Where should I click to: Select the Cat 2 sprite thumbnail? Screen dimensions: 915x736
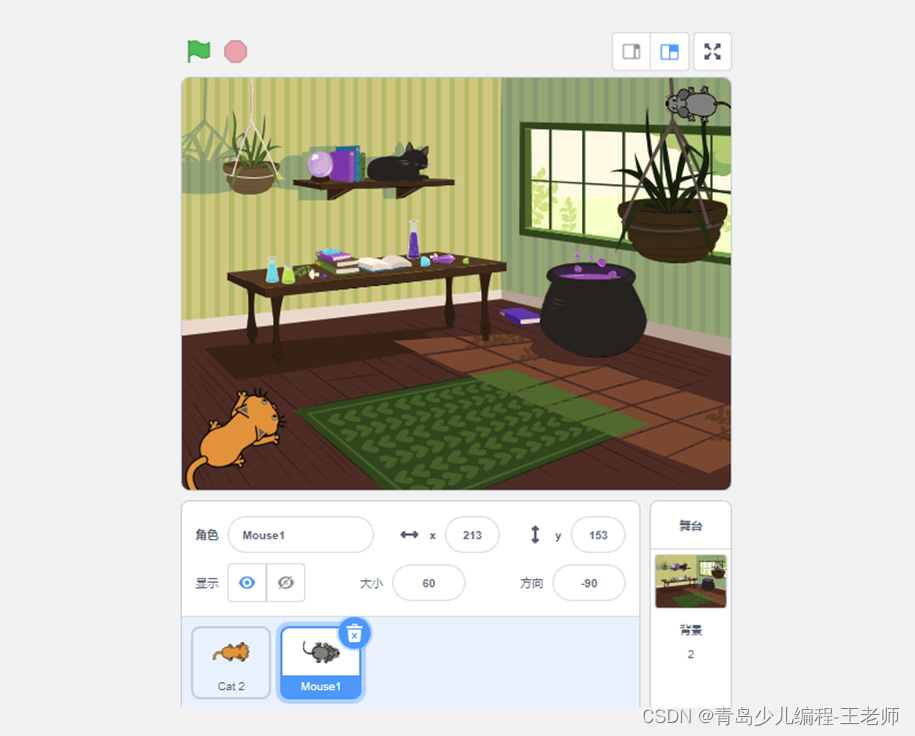click(x=231, y=662)
